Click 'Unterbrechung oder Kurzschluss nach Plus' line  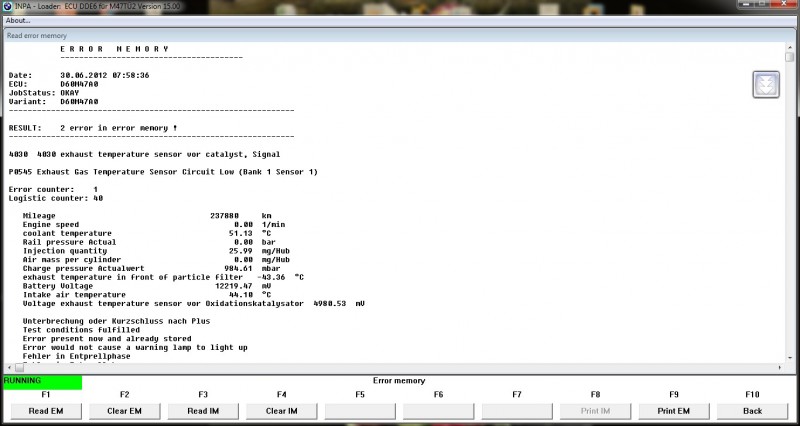[116, 321]
